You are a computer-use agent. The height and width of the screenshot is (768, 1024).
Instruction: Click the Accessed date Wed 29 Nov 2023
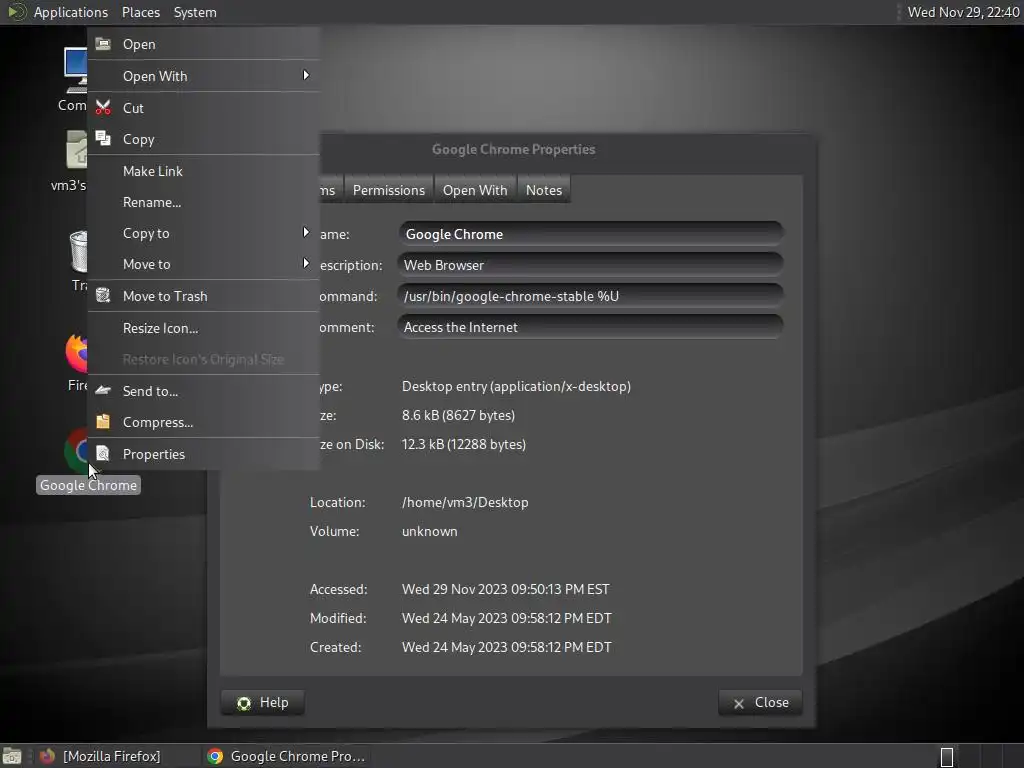pos(505,588)
